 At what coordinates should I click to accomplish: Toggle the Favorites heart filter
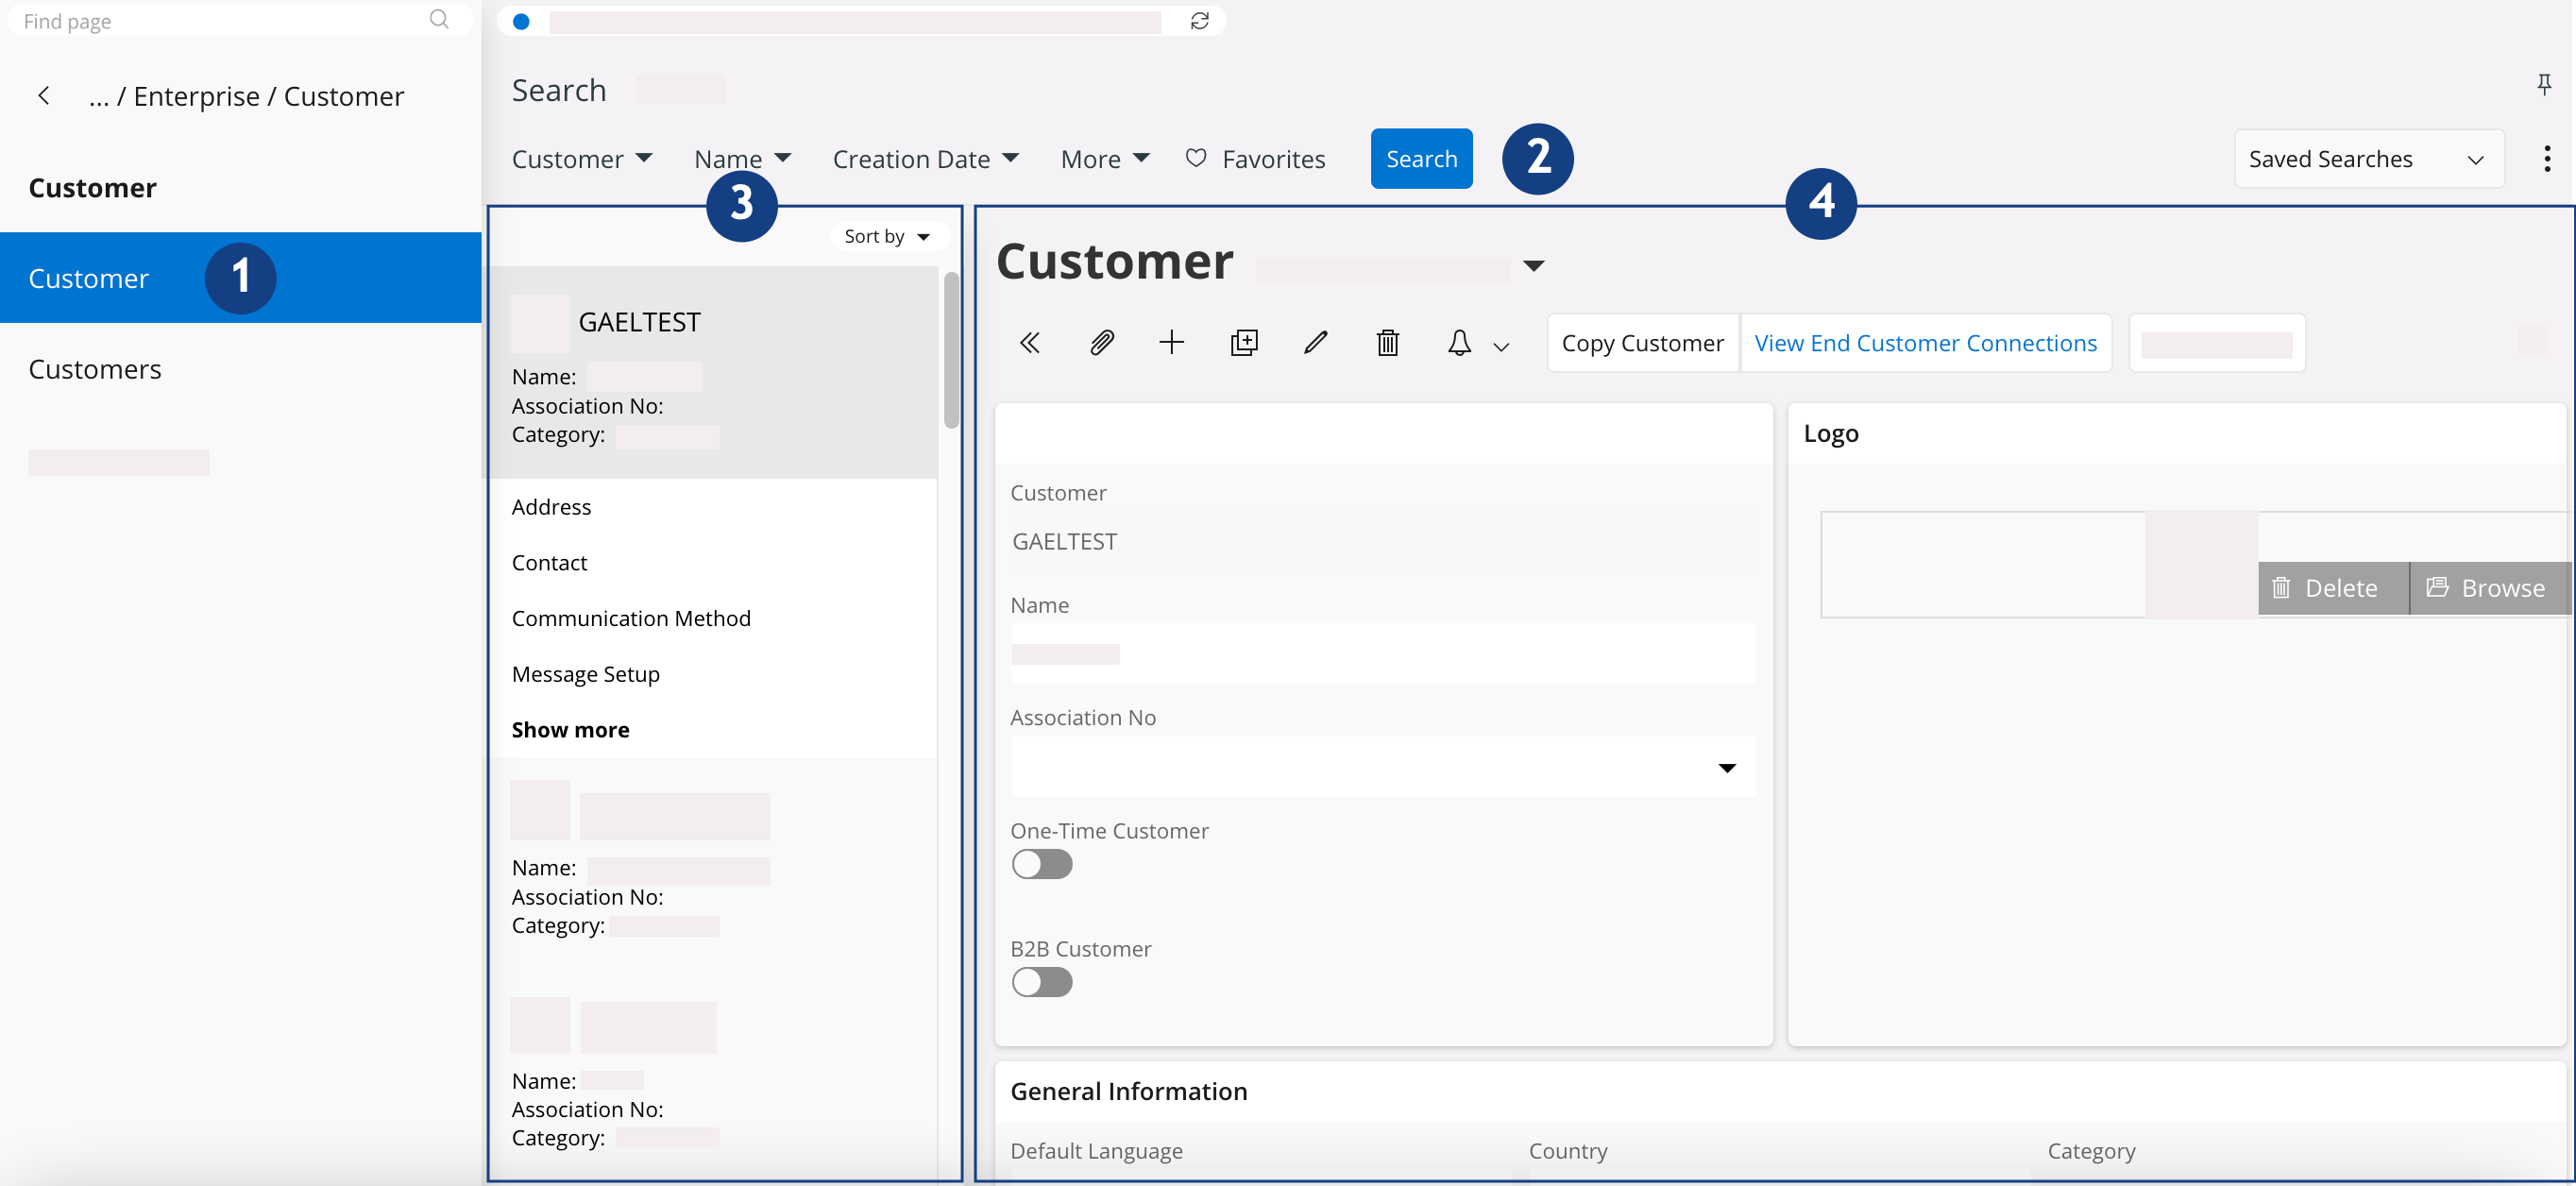(x=1255, y=159)
